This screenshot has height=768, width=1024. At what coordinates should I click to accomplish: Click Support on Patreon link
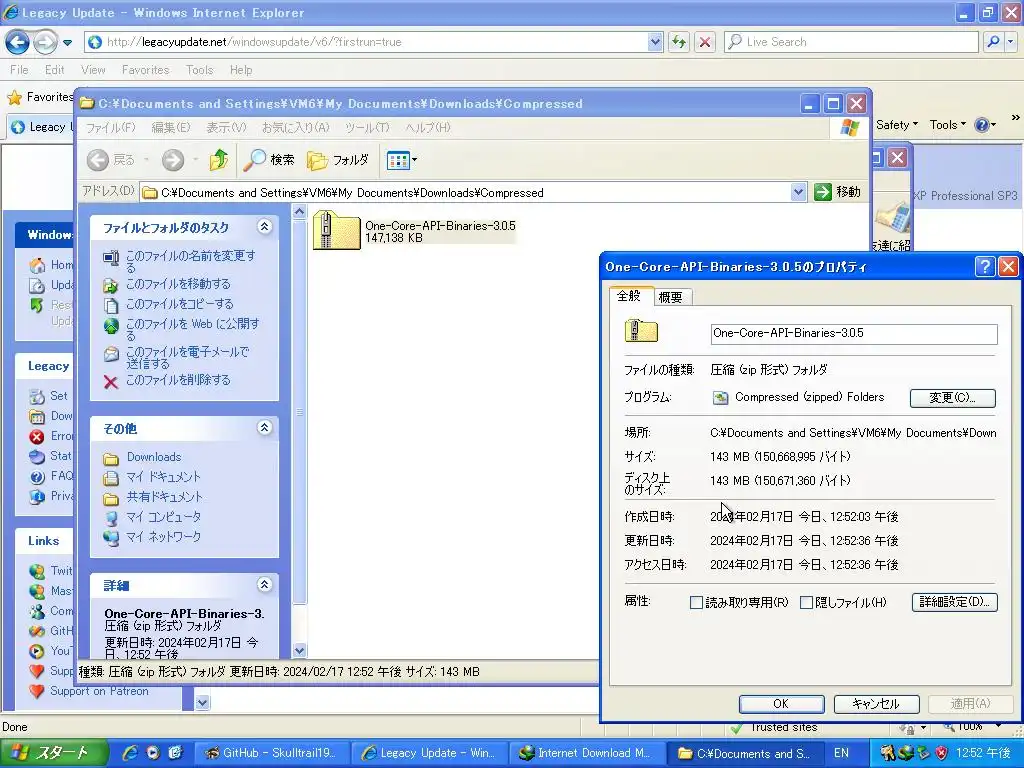(99, 691)
